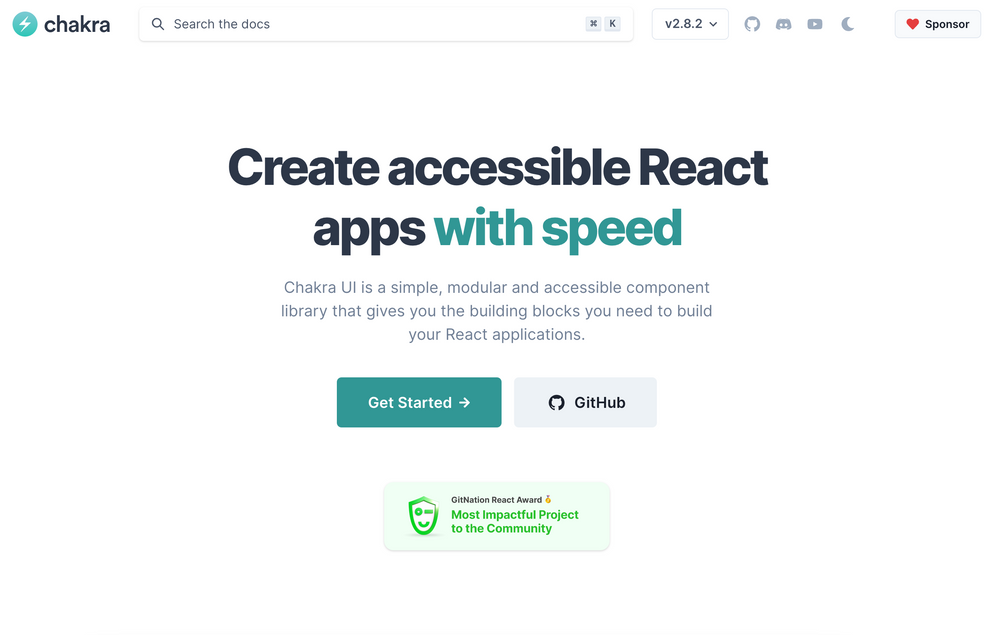Click the Search the docs input field
1000x635 pixels.
[350, 24]
